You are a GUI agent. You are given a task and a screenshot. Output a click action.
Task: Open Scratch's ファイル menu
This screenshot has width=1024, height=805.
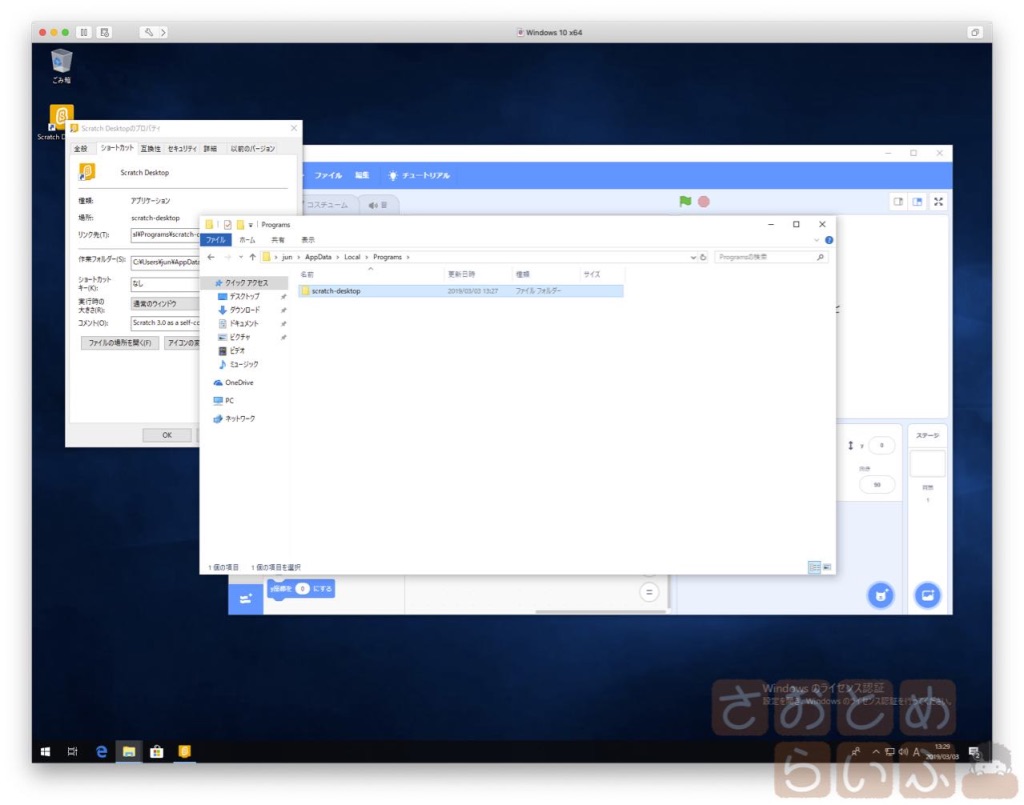pos(328,175)
